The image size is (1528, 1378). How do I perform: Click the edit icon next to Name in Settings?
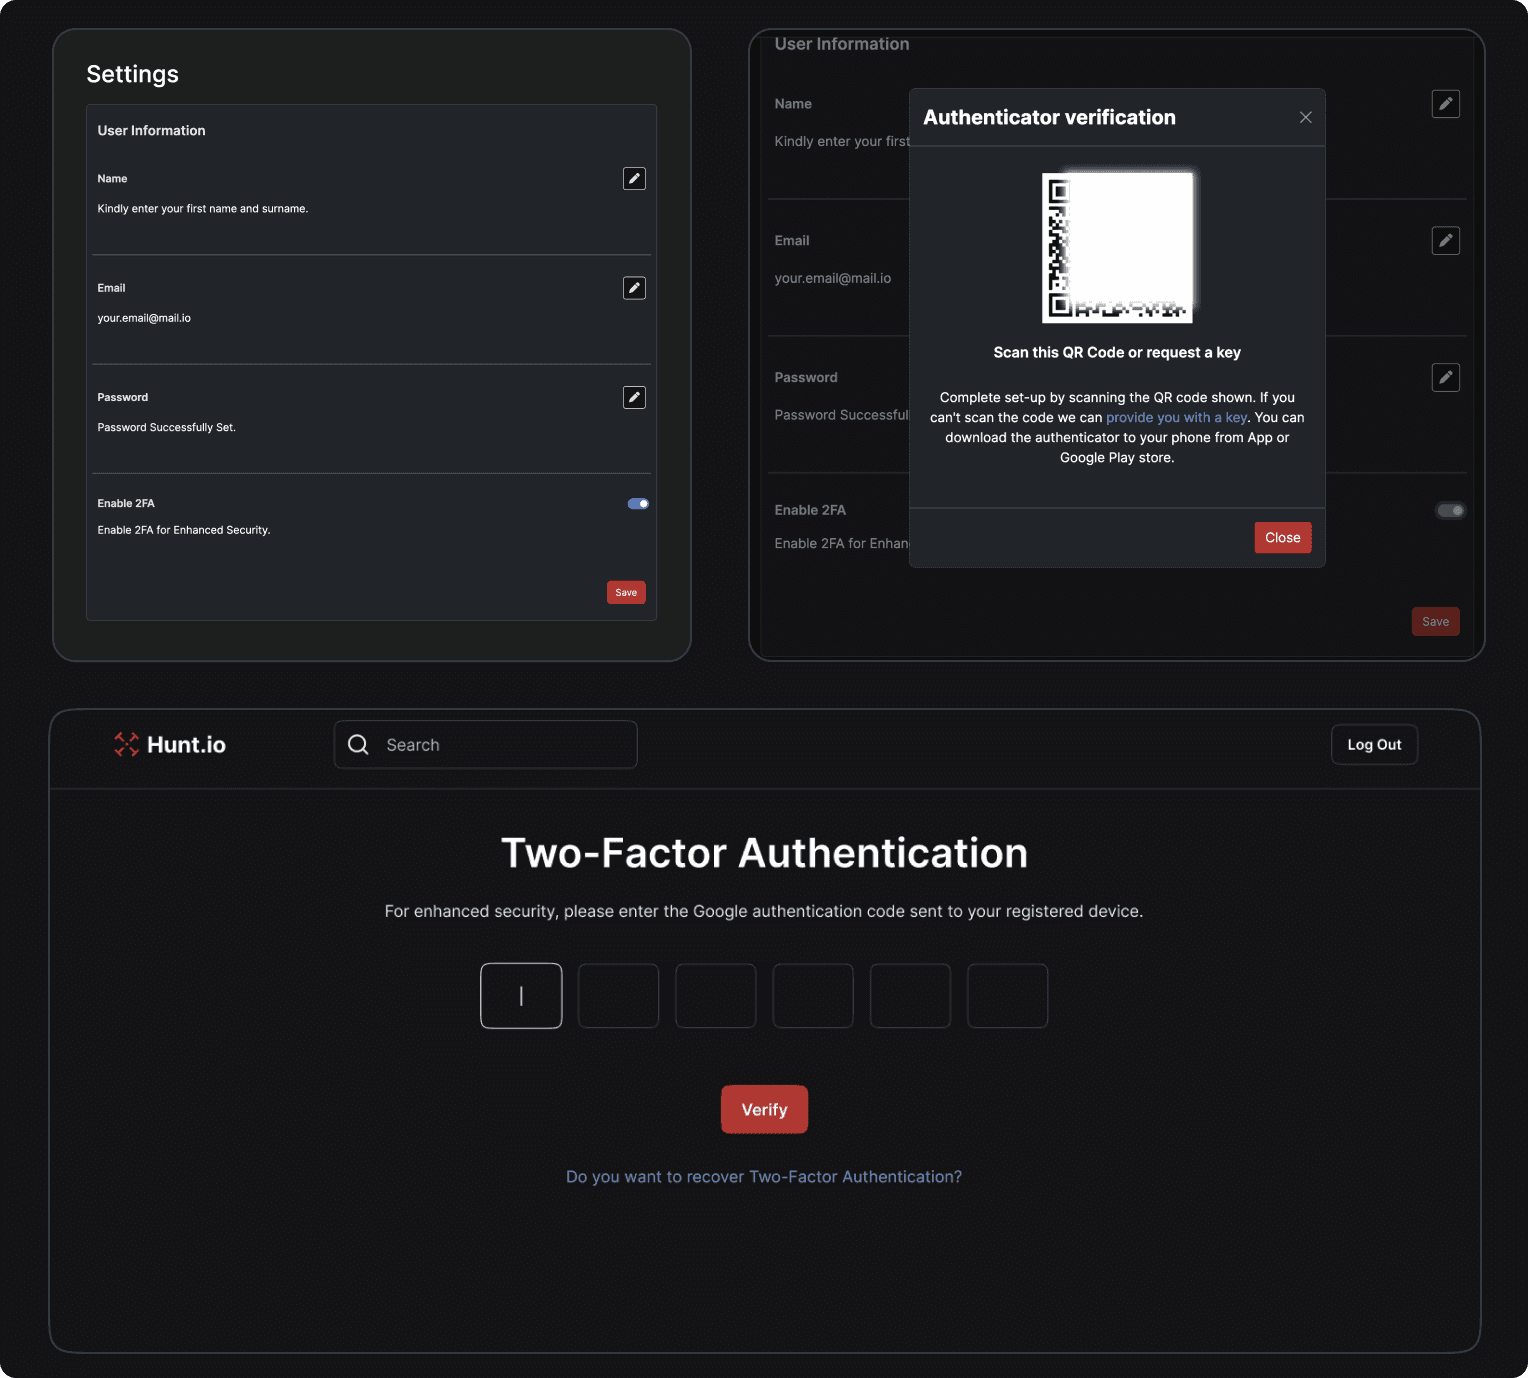point(634,179)
